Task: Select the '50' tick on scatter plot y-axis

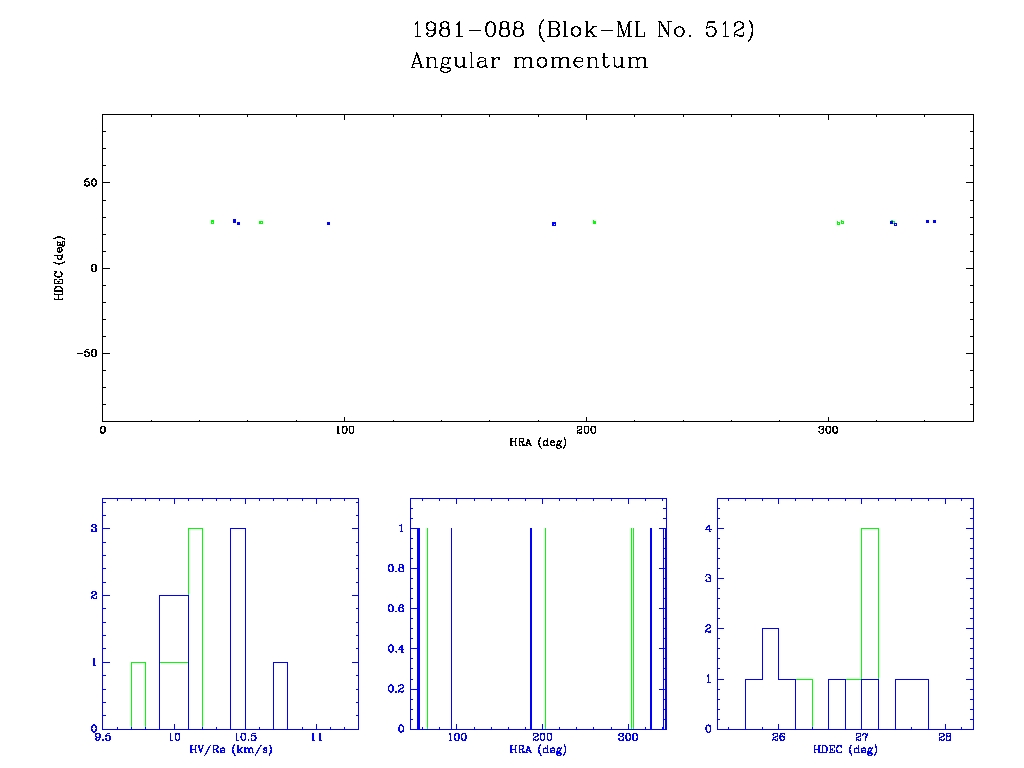Action: (x=90, y=183)
